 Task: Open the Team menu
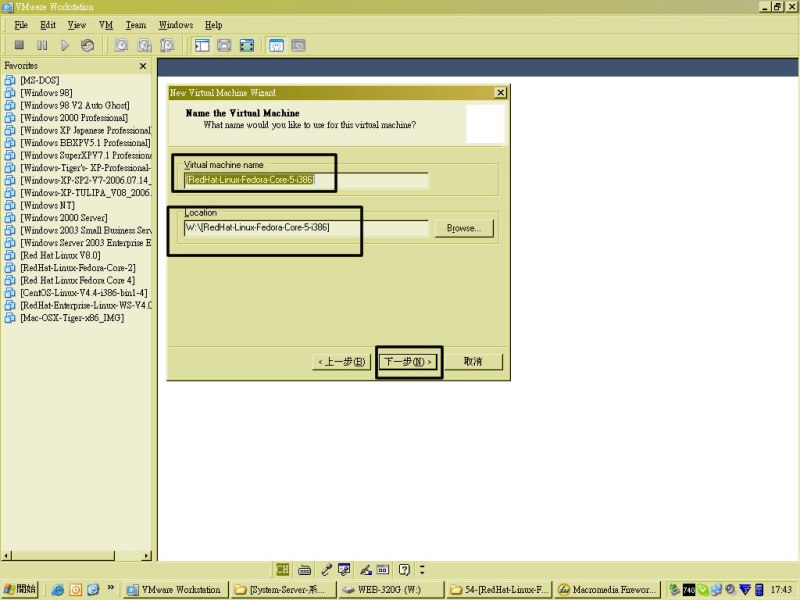[x=136, y=25]
